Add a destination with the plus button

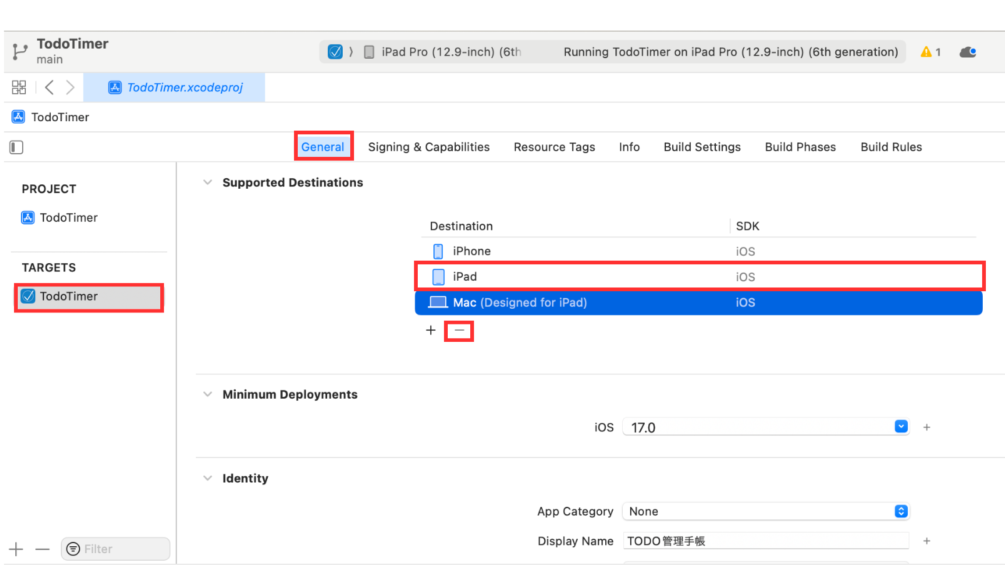click(431, 331)
